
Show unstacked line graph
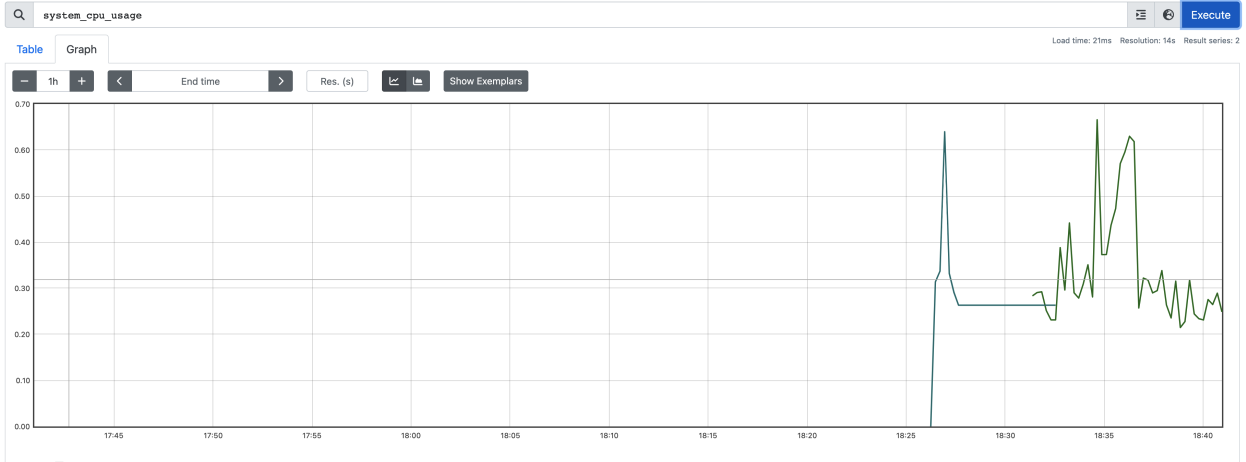point(394,81)
